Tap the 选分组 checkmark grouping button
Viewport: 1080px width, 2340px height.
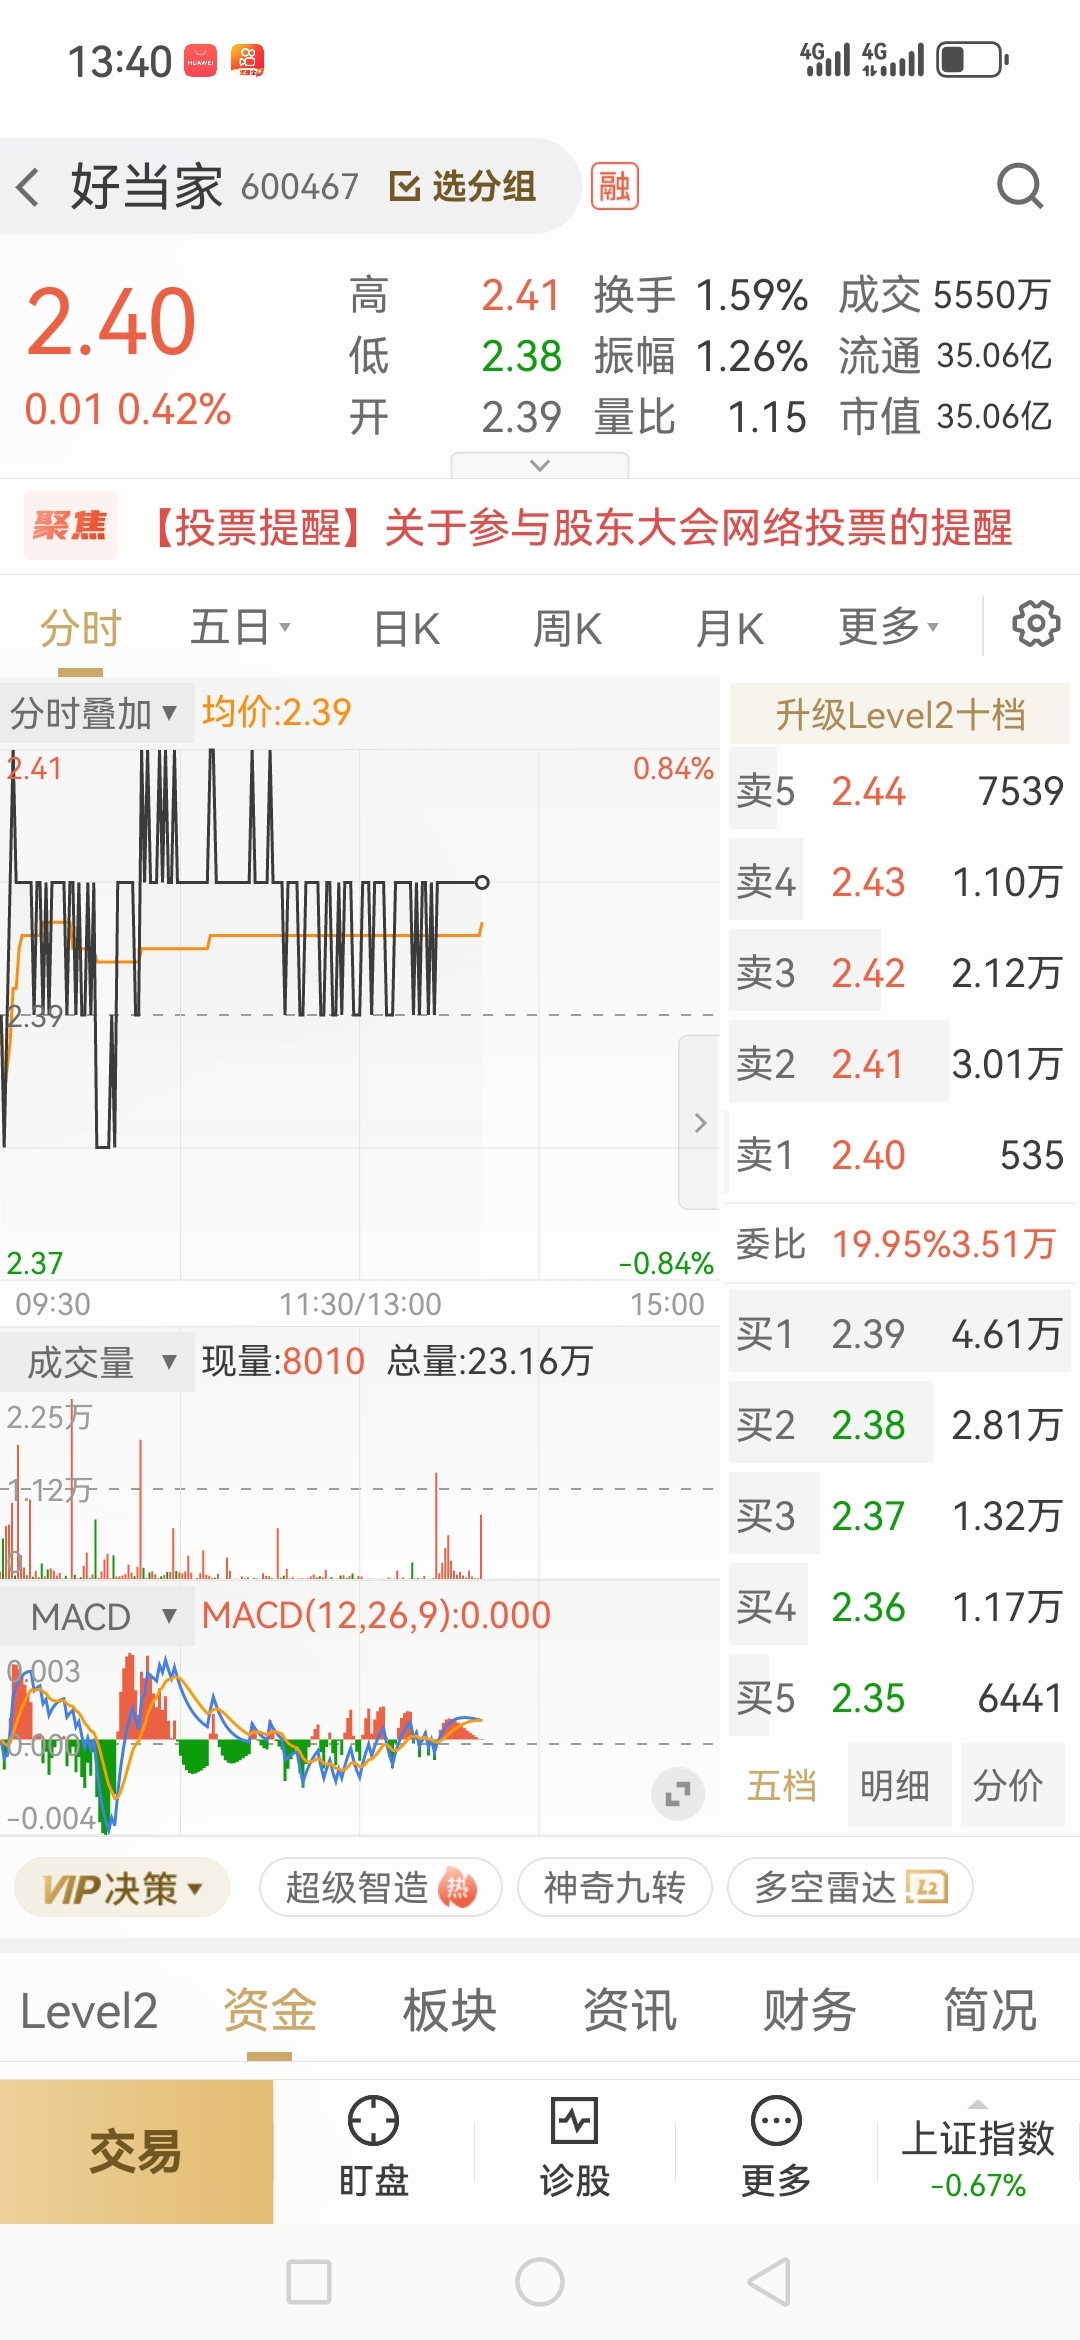coord(462,186)
